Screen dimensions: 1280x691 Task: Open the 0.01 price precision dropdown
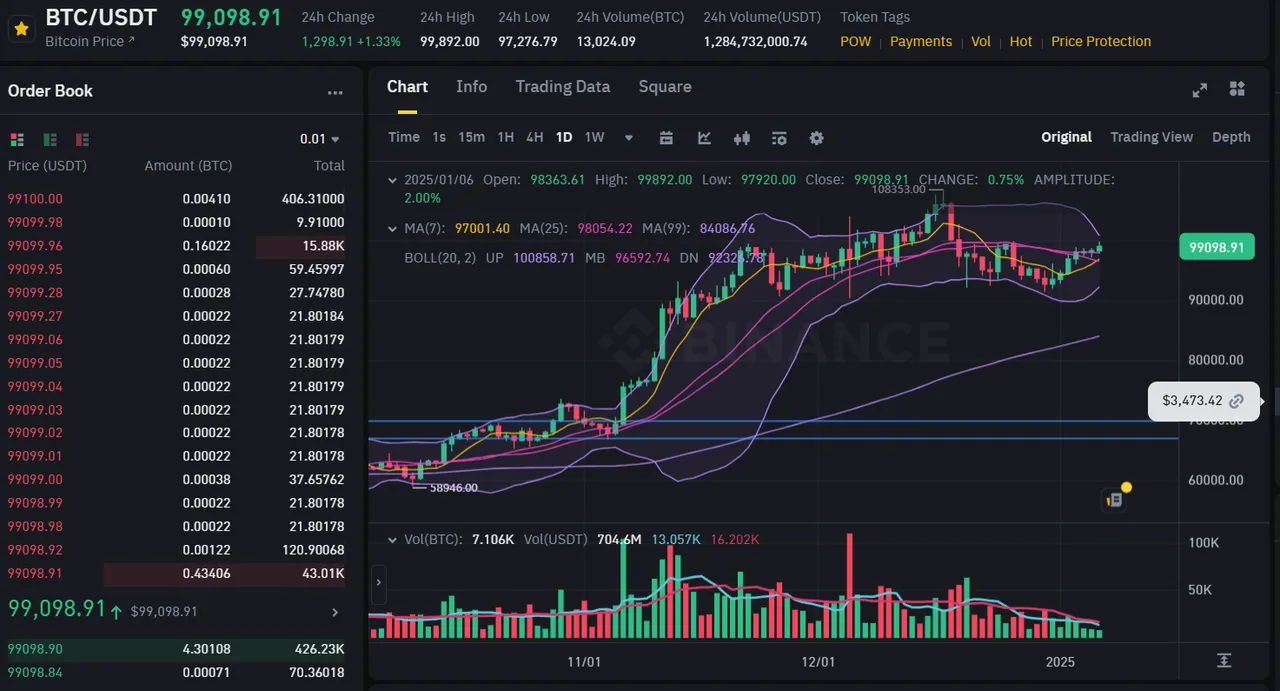(320, 139)
